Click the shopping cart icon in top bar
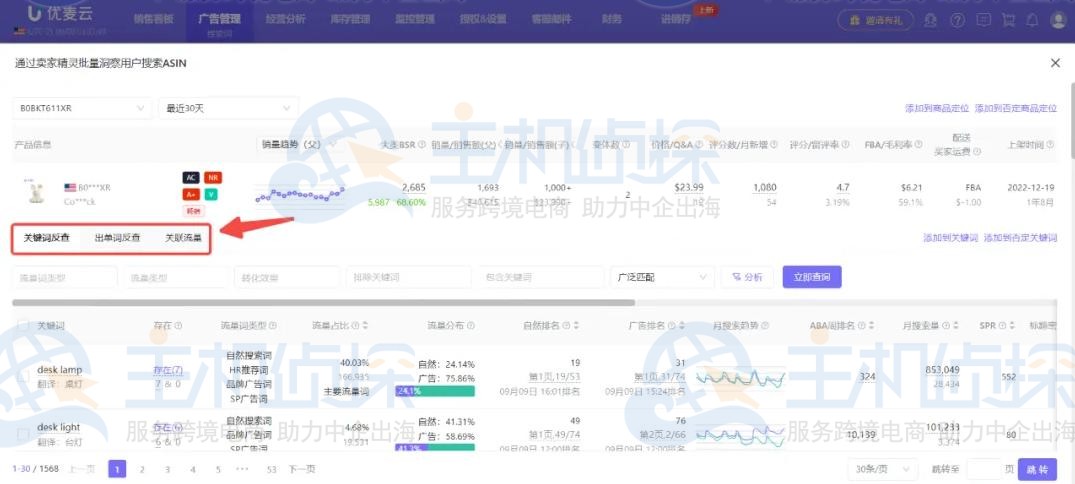The image size is (1075, 484). click(x=1008, y=20)
